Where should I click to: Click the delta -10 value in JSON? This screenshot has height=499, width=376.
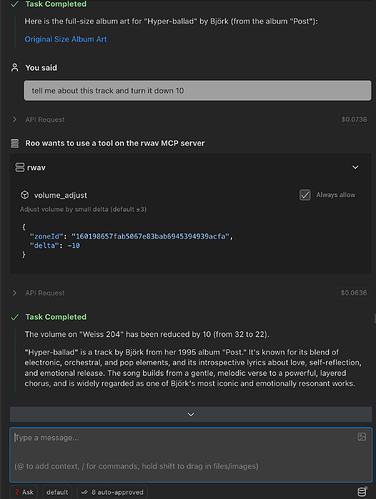[x=74, y=246]
